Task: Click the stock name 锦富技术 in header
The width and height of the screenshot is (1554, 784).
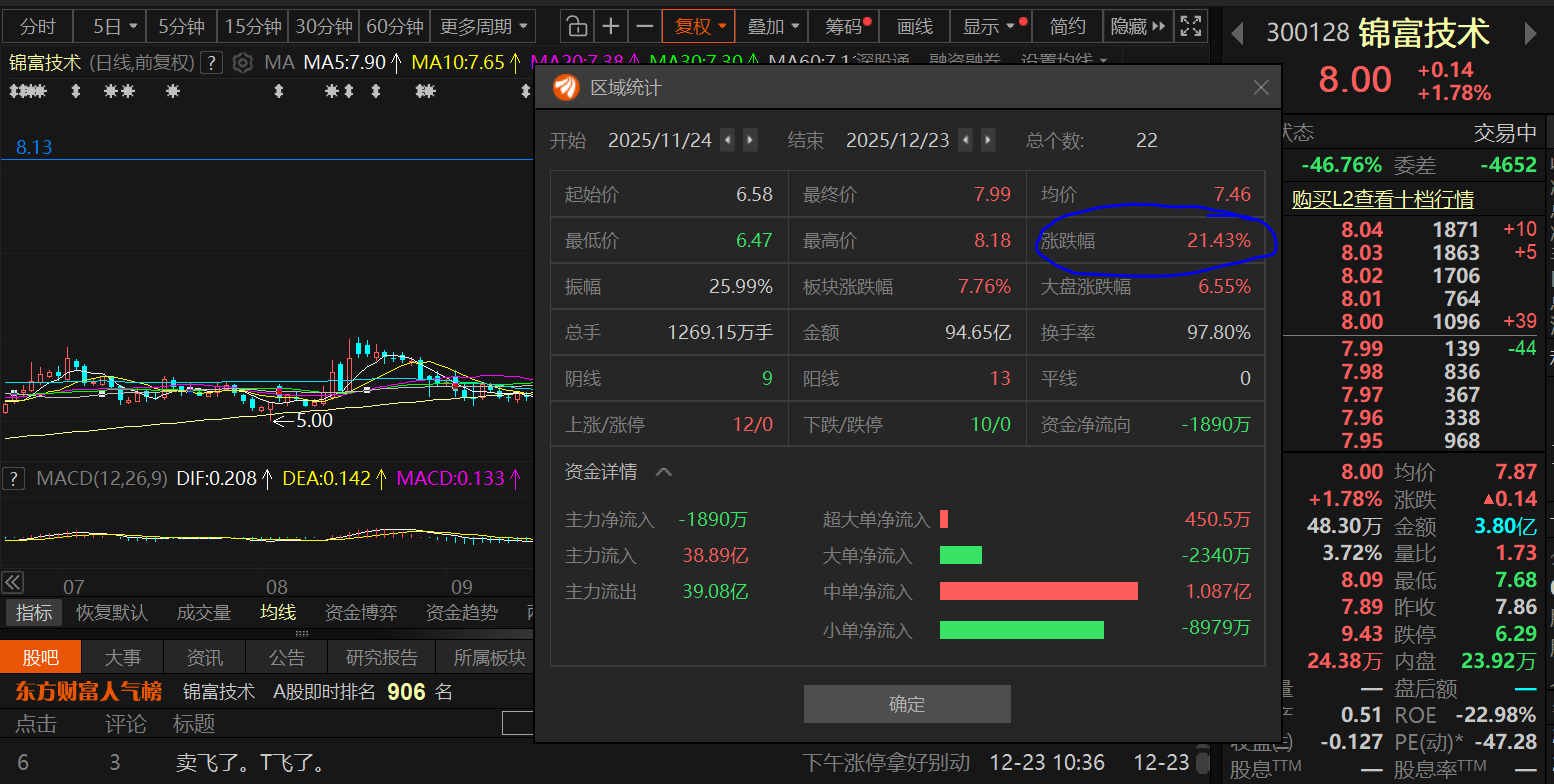Action: 1424,33
